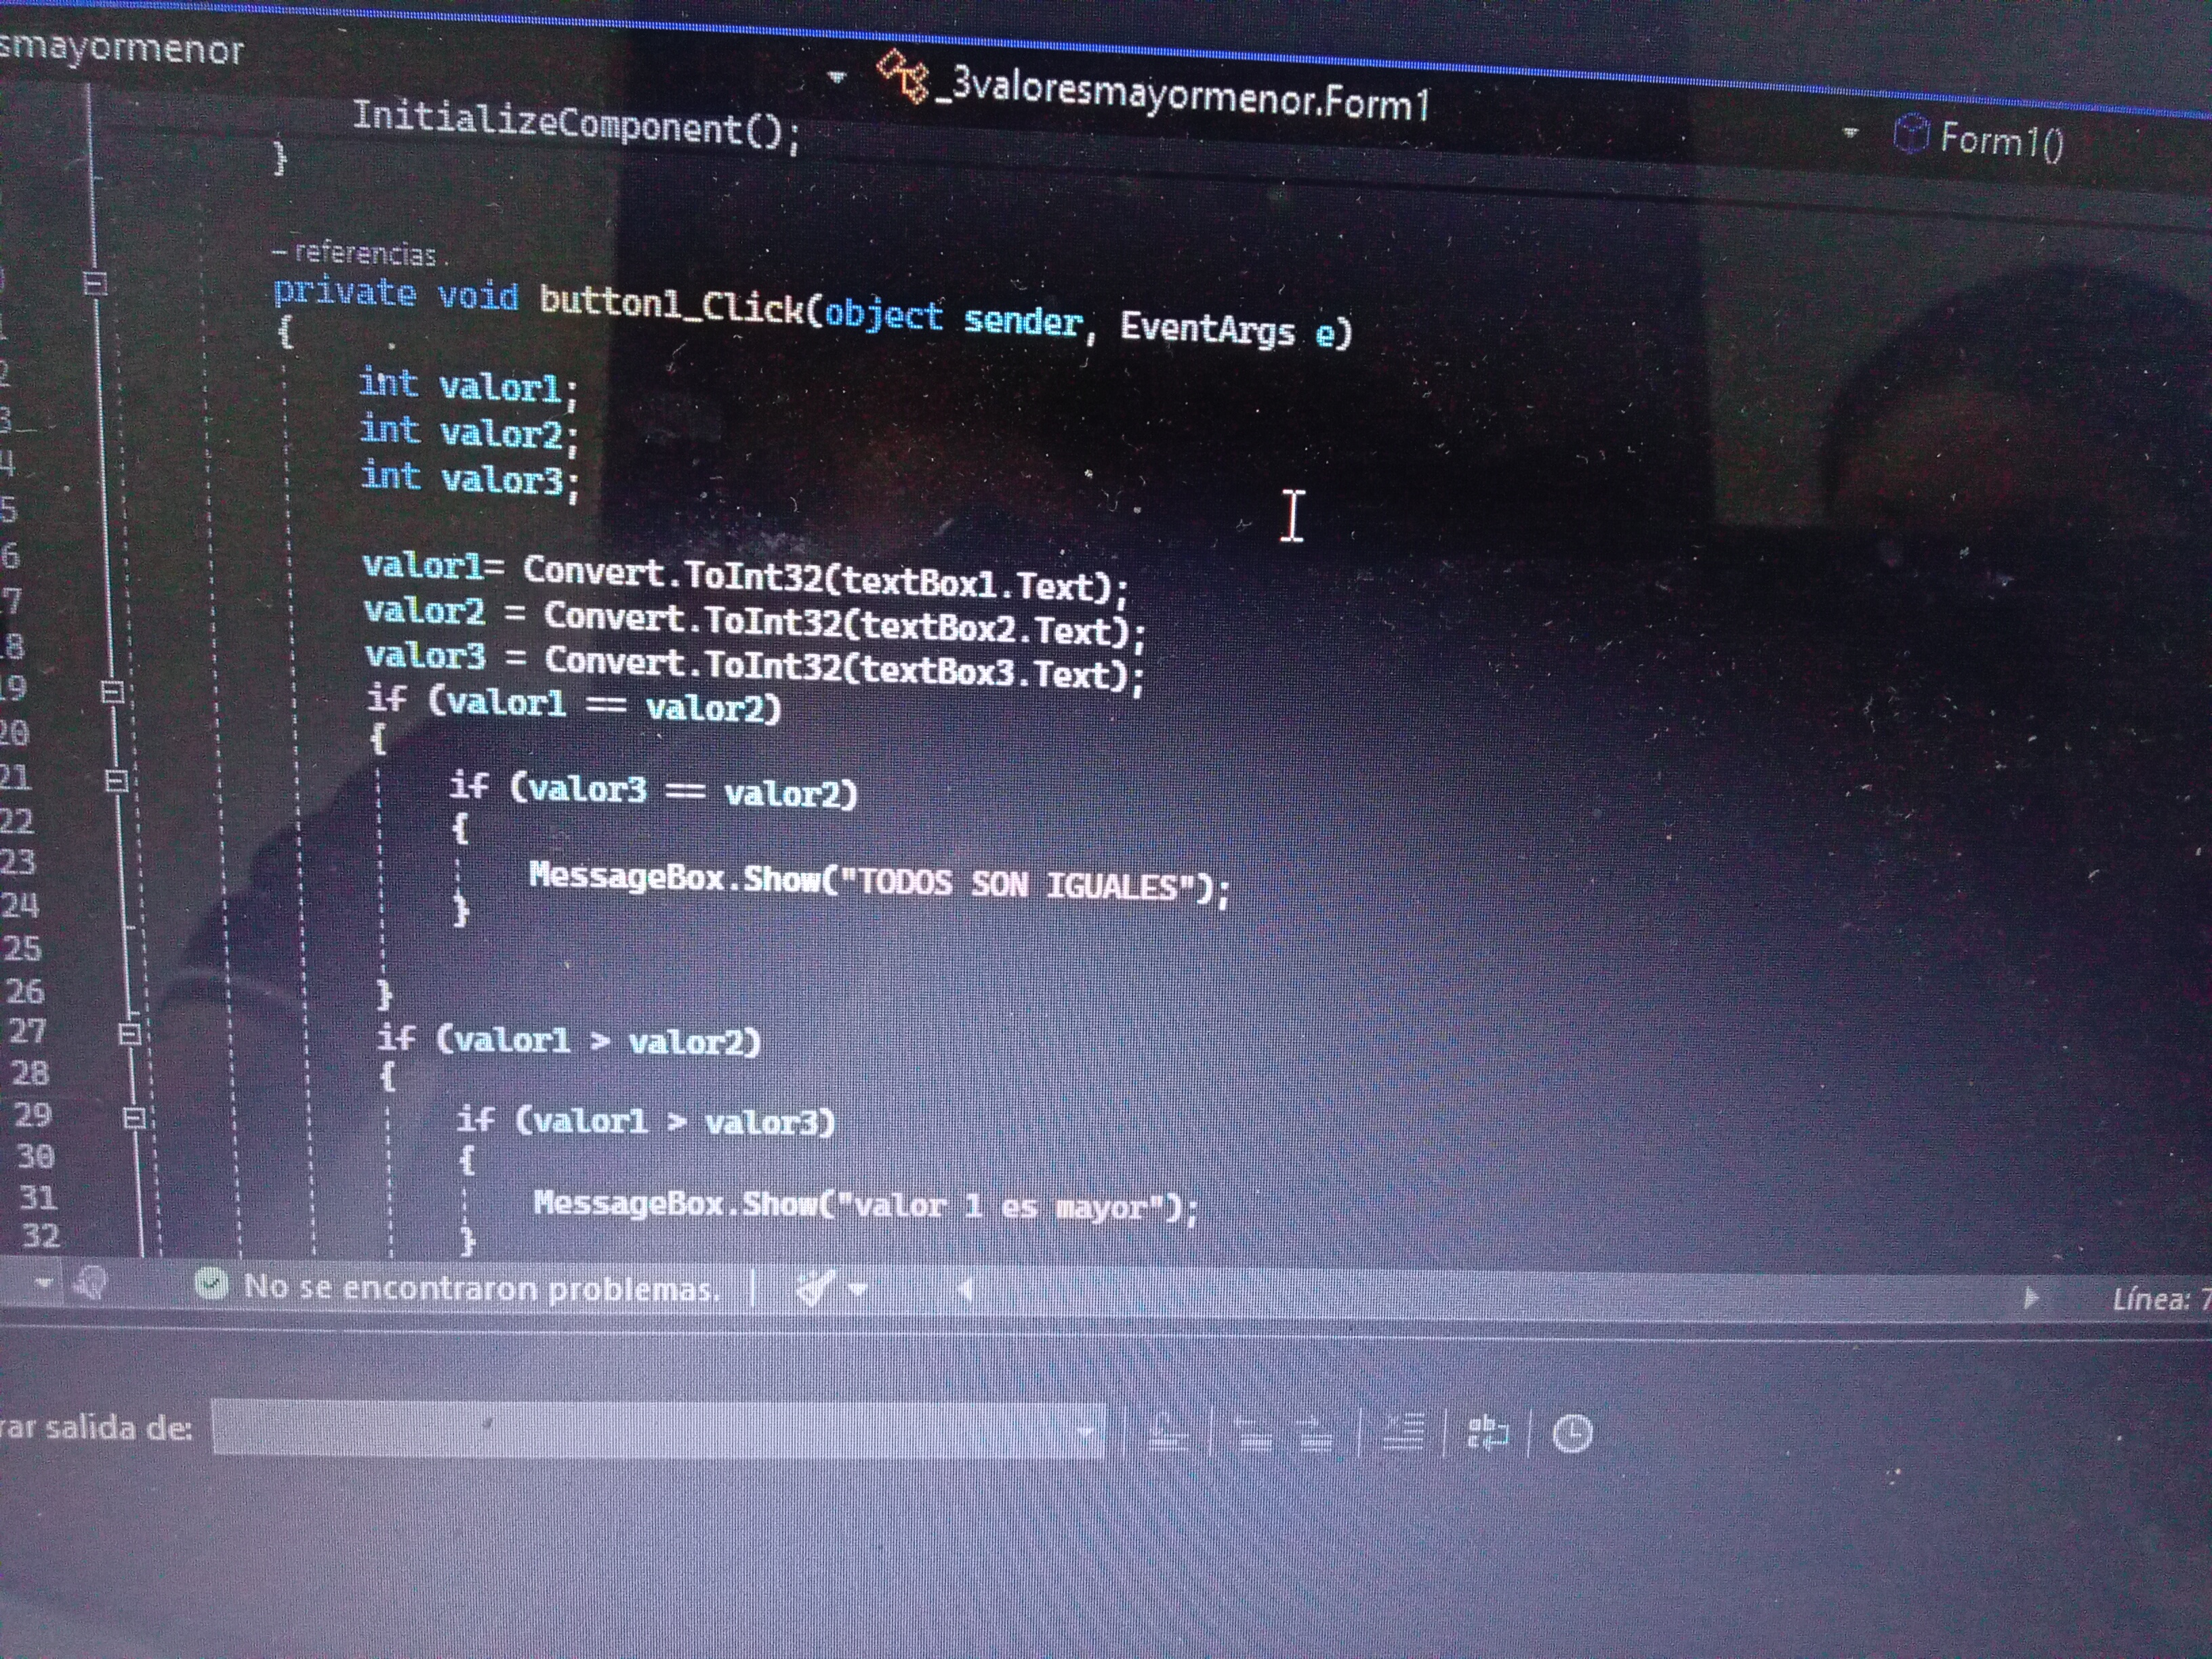
Task: Collapse the 'if (valor3 == valor2)' block
Action: tap(116, 780)
